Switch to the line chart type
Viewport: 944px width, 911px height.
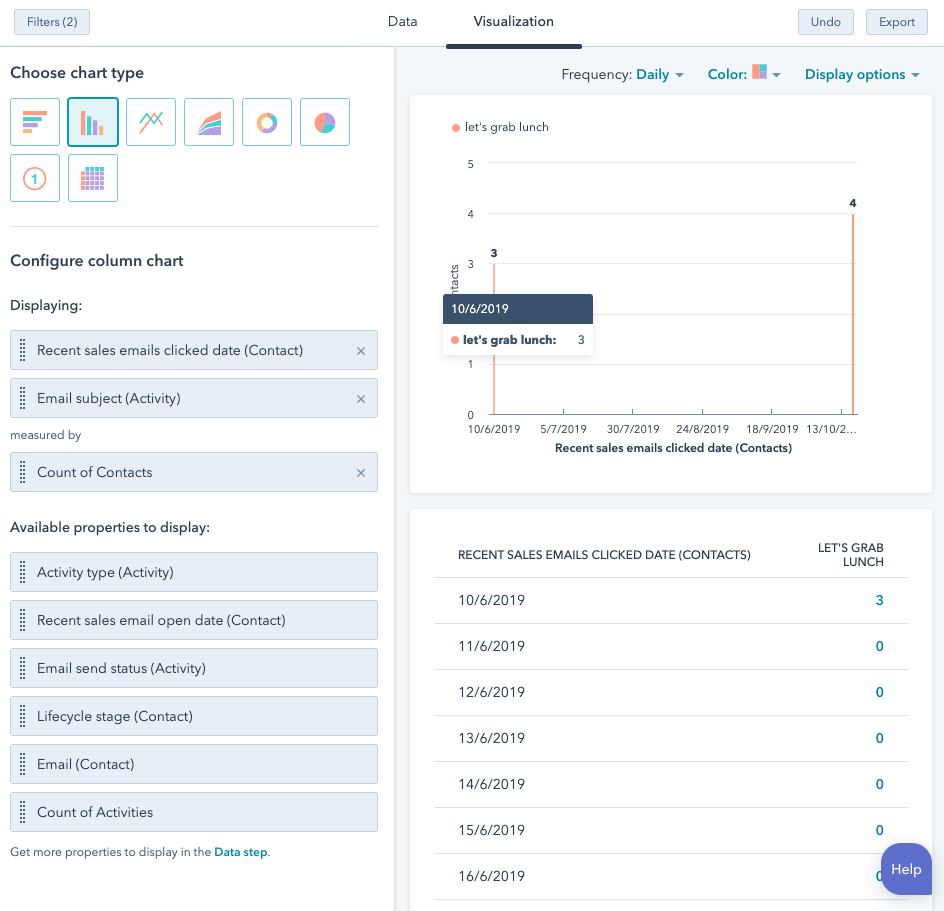tap(150, 120)
